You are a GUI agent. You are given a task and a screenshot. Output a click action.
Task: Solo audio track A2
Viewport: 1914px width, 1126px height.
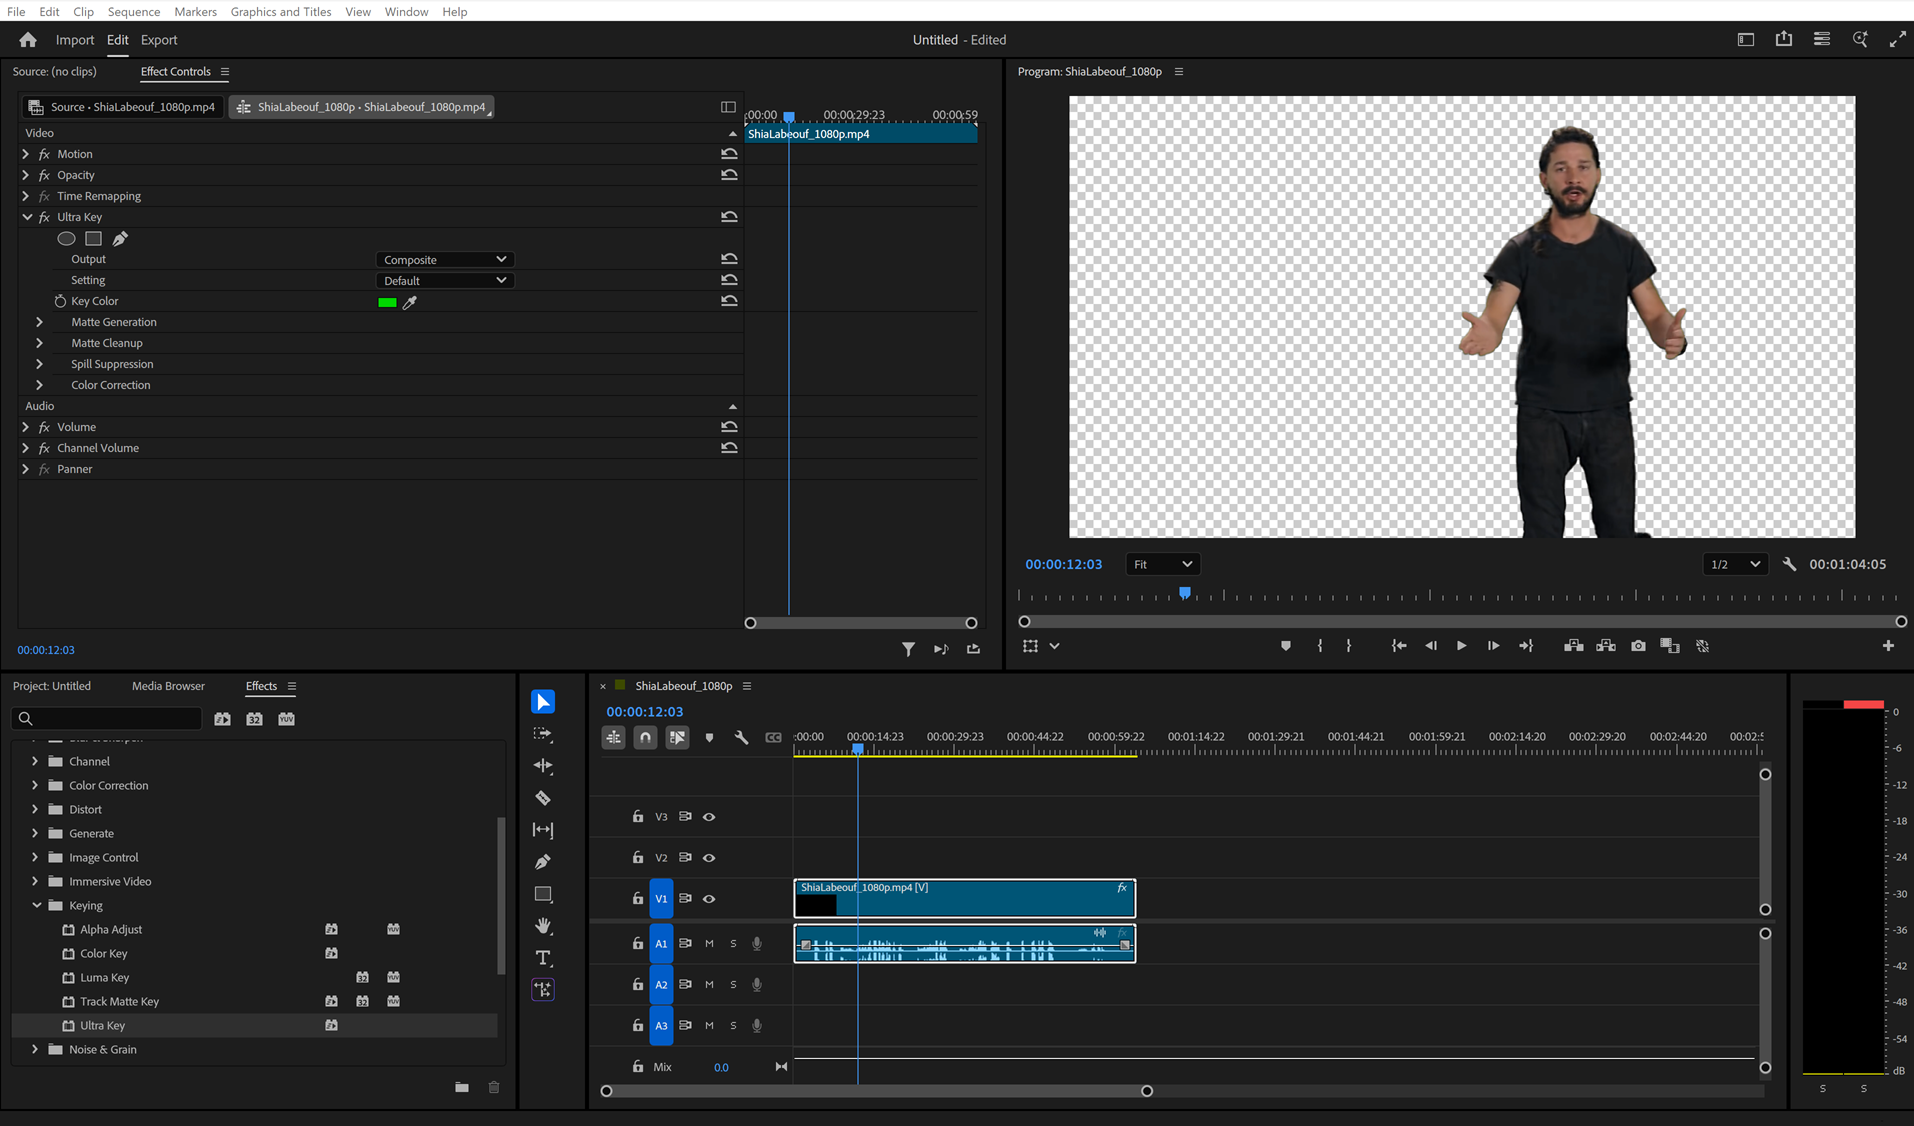pyautogui.click(x=733, y=984)
